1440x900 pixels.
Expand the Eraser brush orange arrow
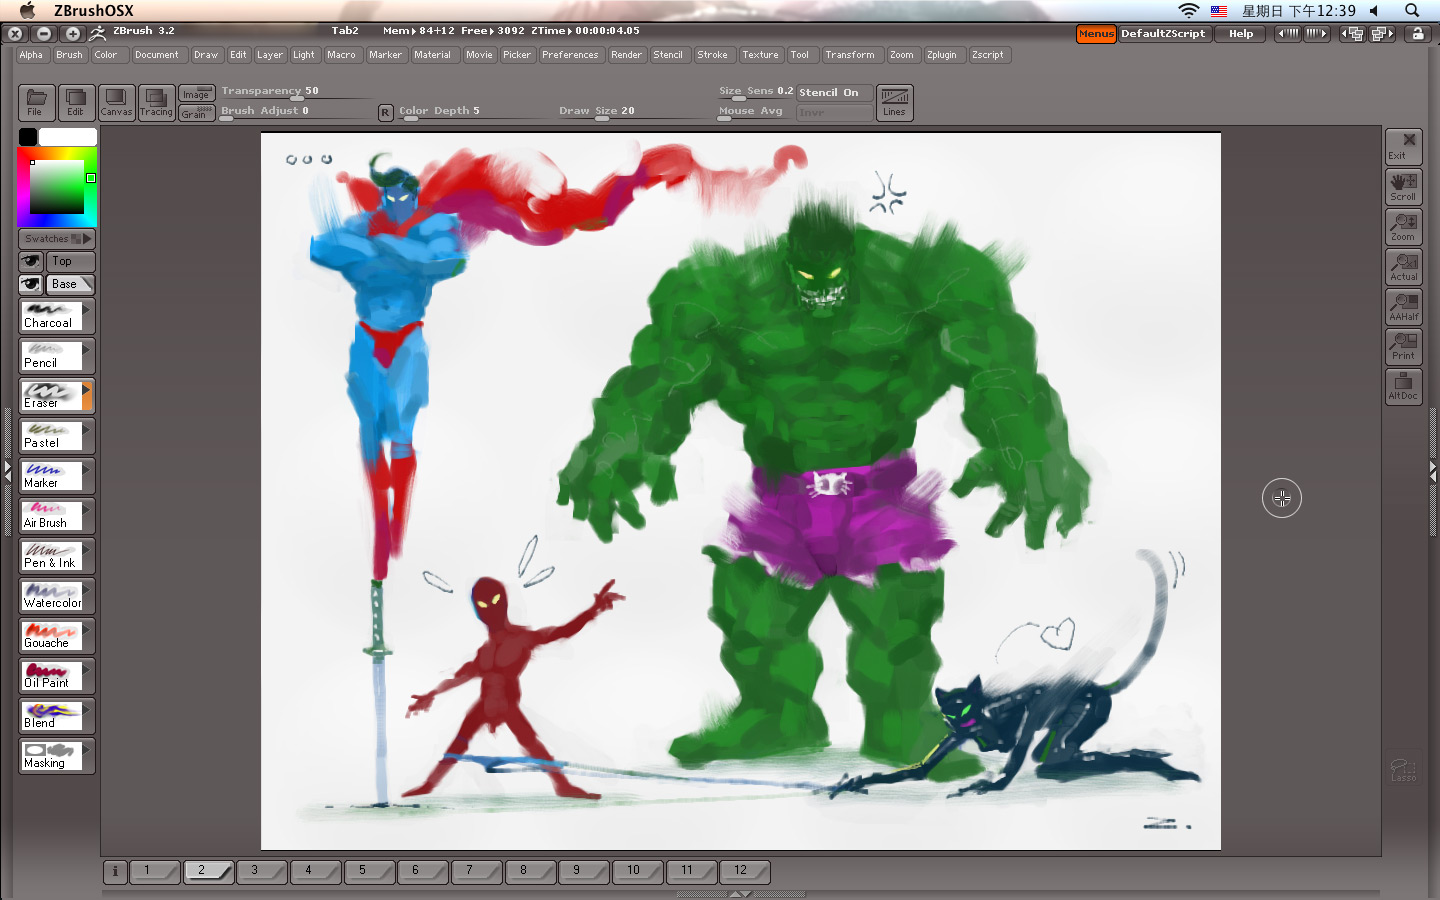(x=88, y=396)
